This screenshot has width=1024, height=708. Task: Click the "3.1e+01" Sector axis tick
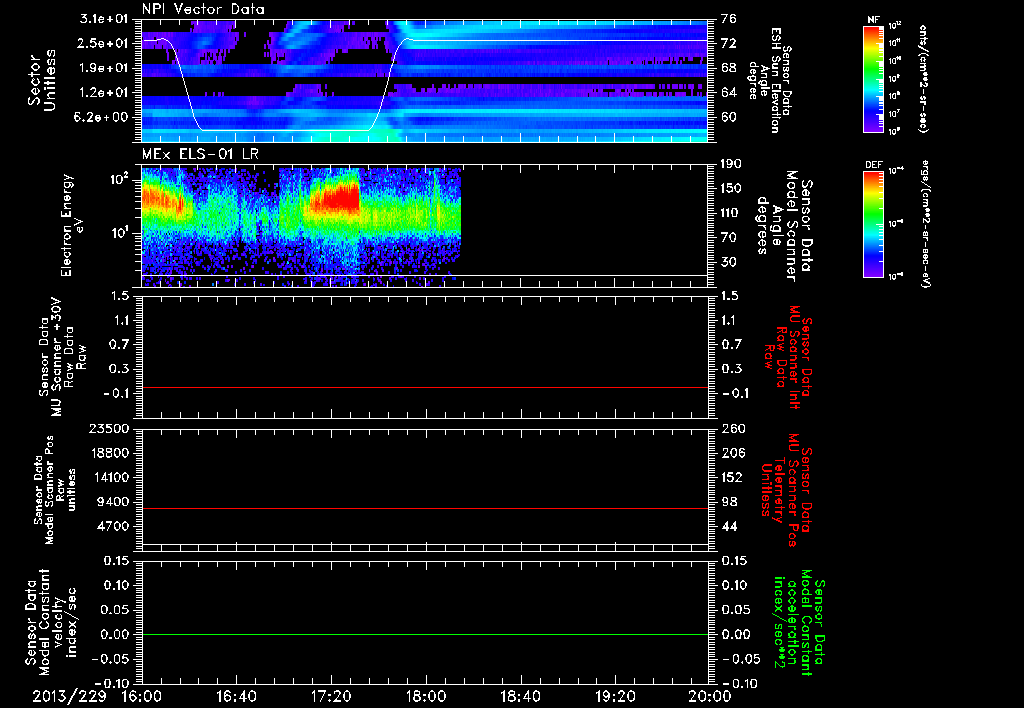click(103, 19)
